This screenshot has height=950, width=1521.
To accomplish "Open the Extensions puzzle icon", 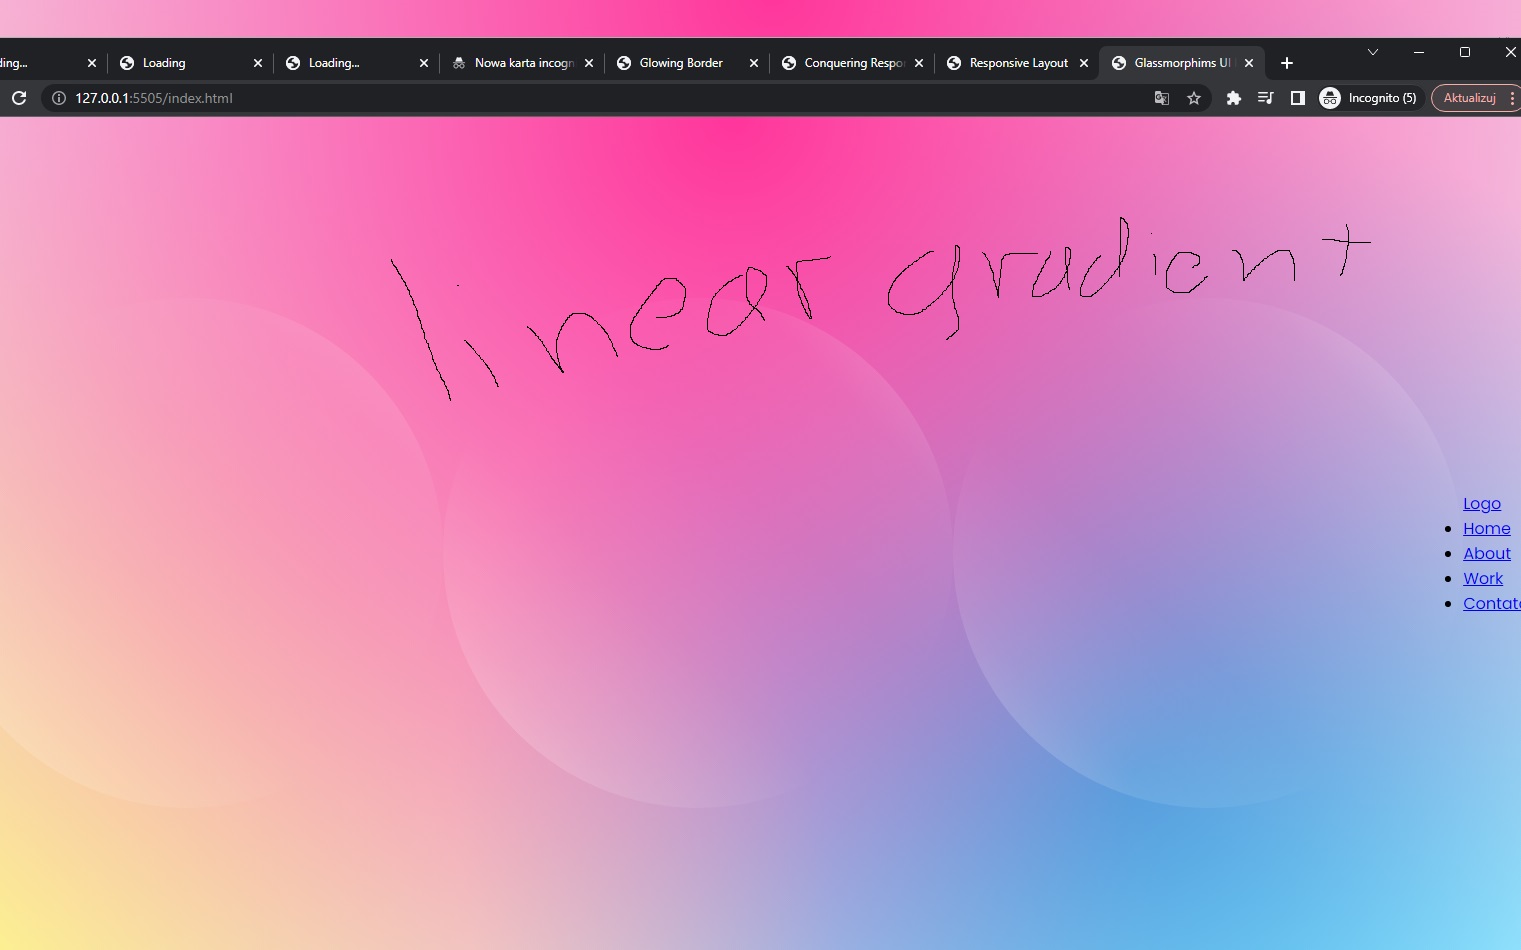I will click(1234, 98).
